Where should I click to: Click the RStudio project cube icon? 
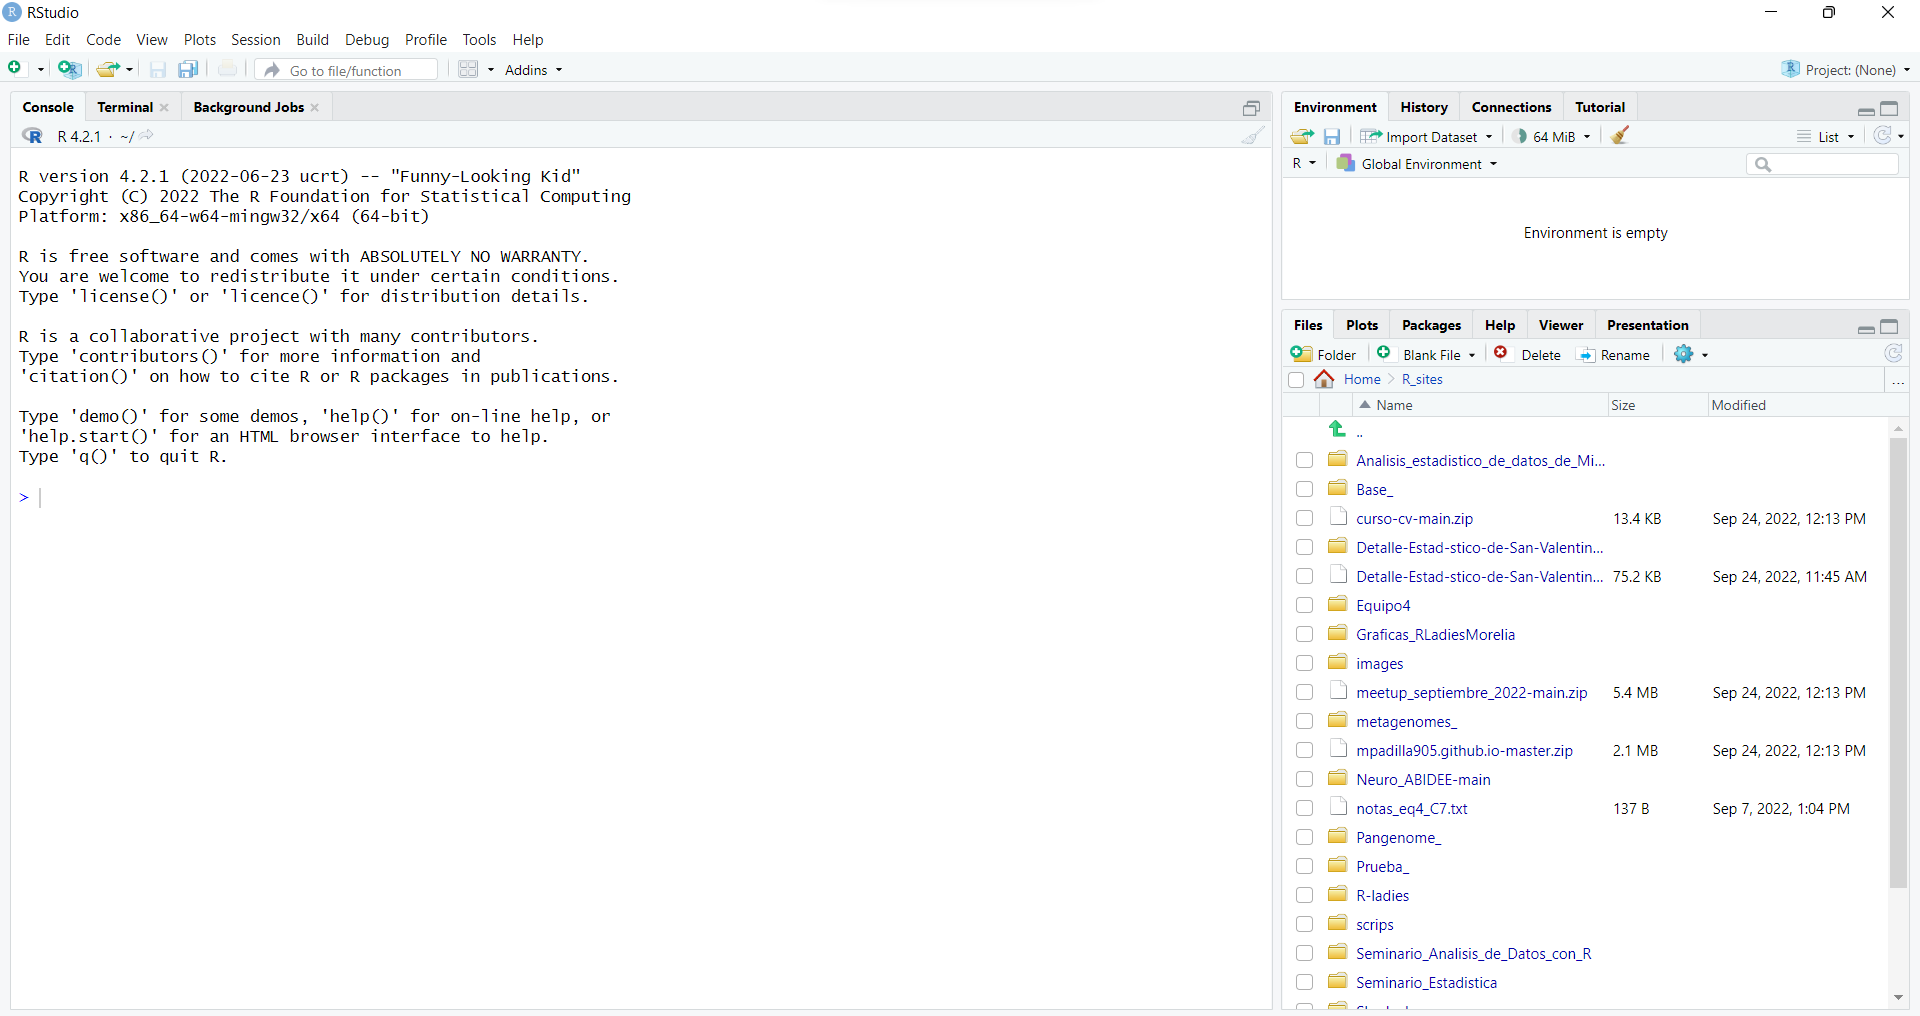(1791, 69)
